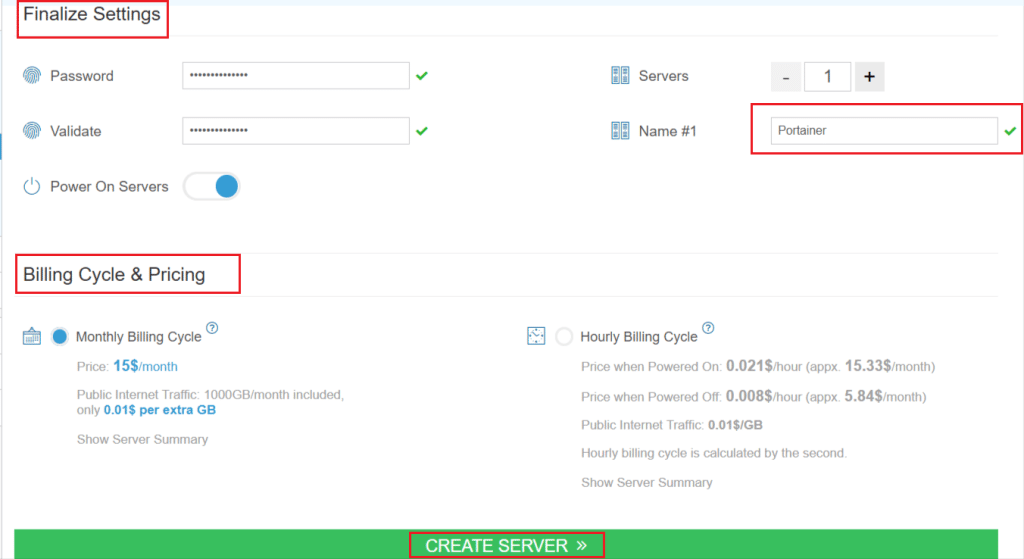Open help tooltip for Monthly Billing Cycle
Image resolution: width=1024 pixels, height=559 pixels.
pyautogui.click(x=212, y=328)
